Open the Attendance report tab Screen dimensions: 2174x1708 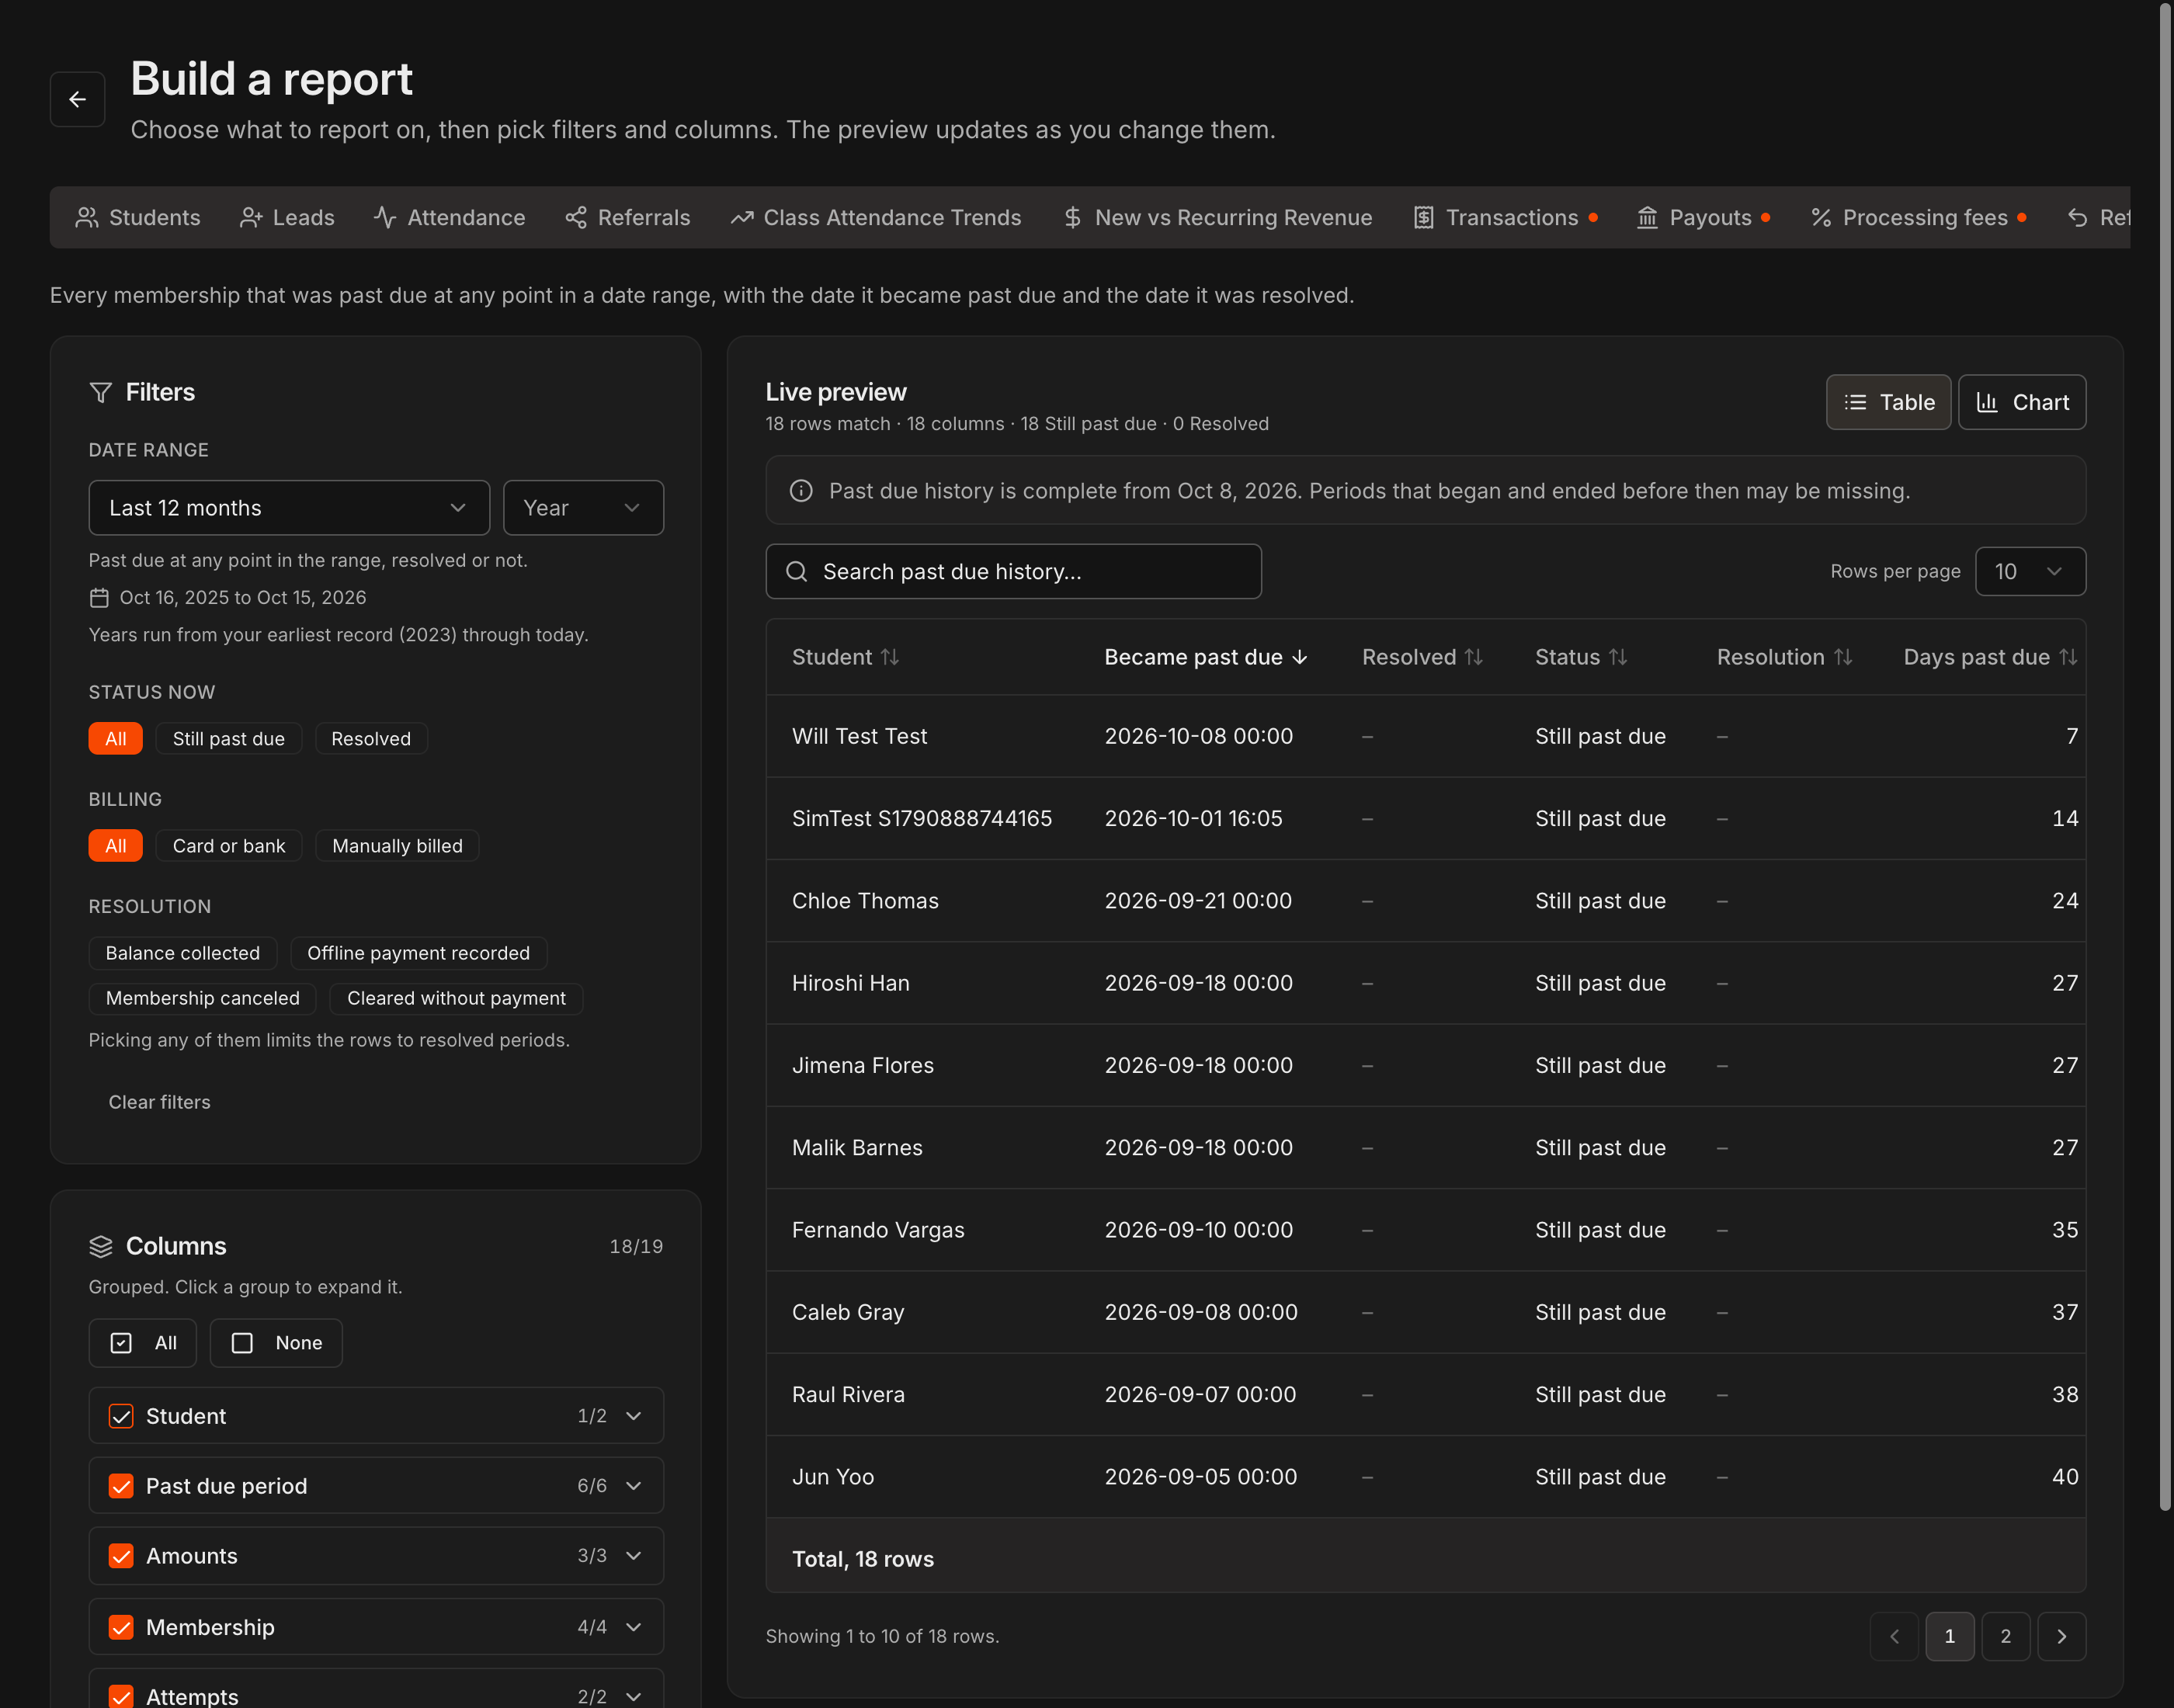pyautogui.click(x=449, y=217)
